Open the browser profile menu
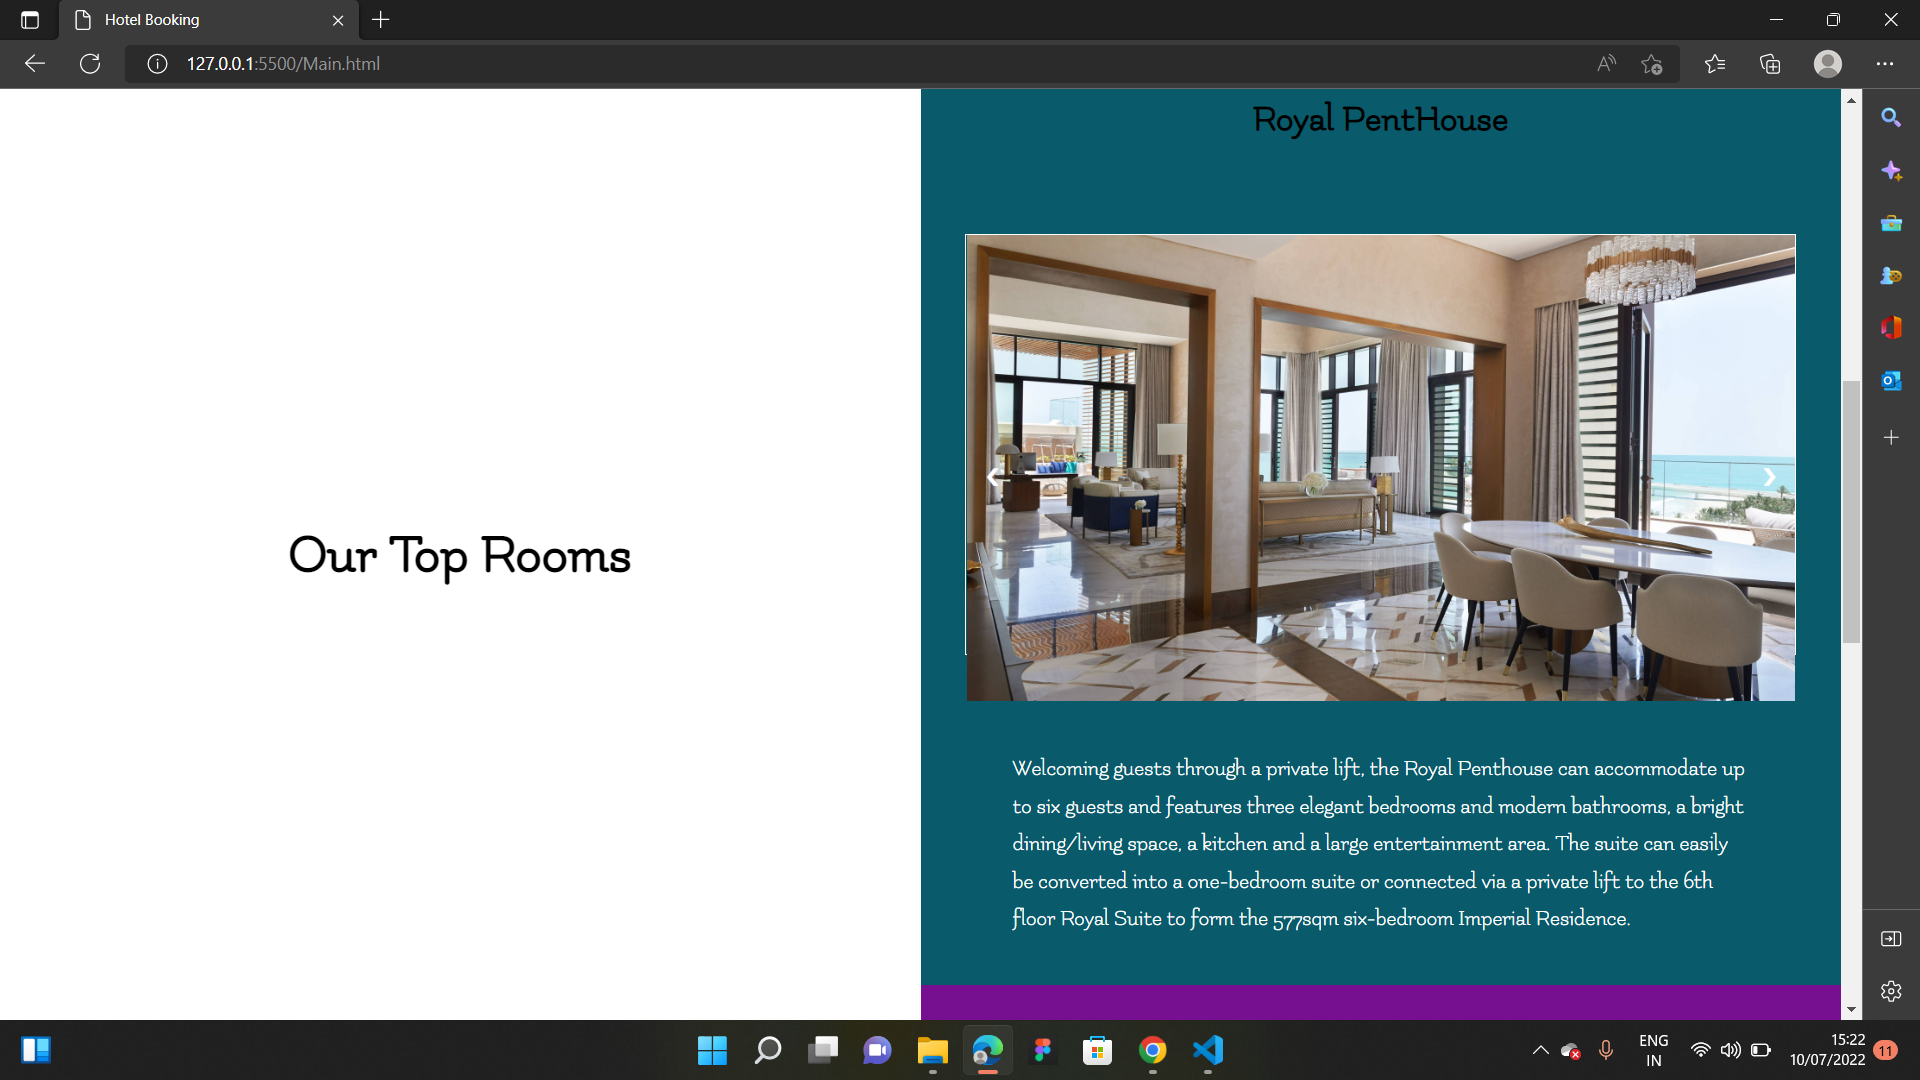 click(1829, 63)
